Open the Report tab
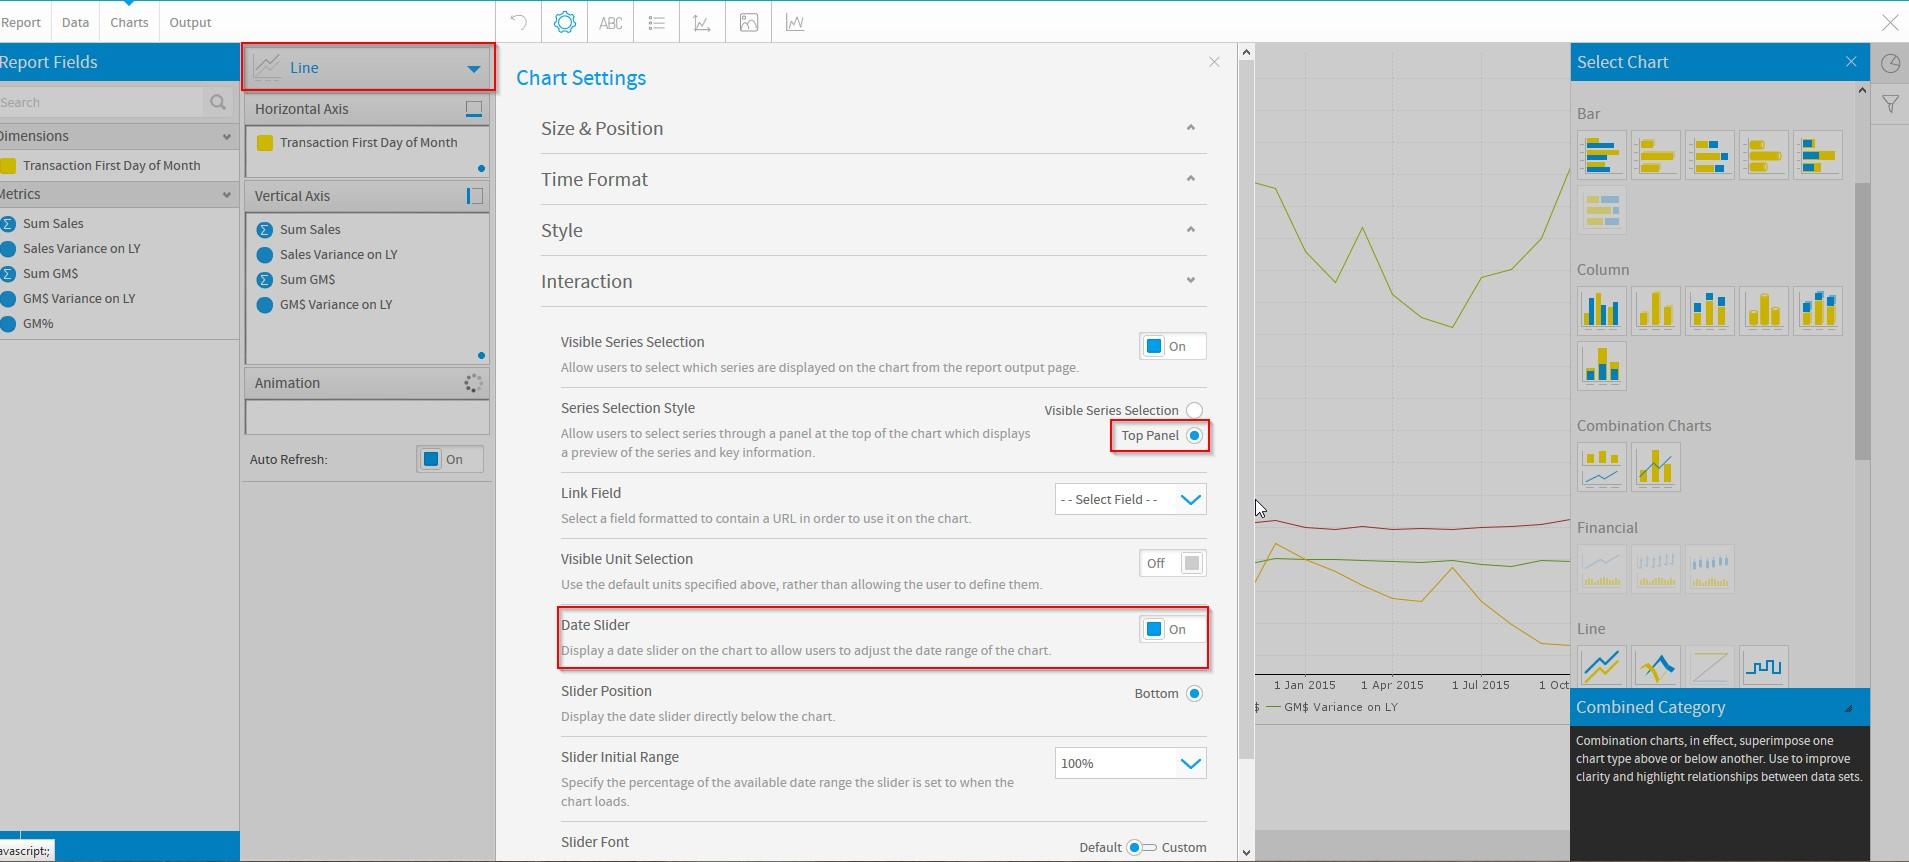This screenshot has width=1909, height=862. [x=20, y=22]
